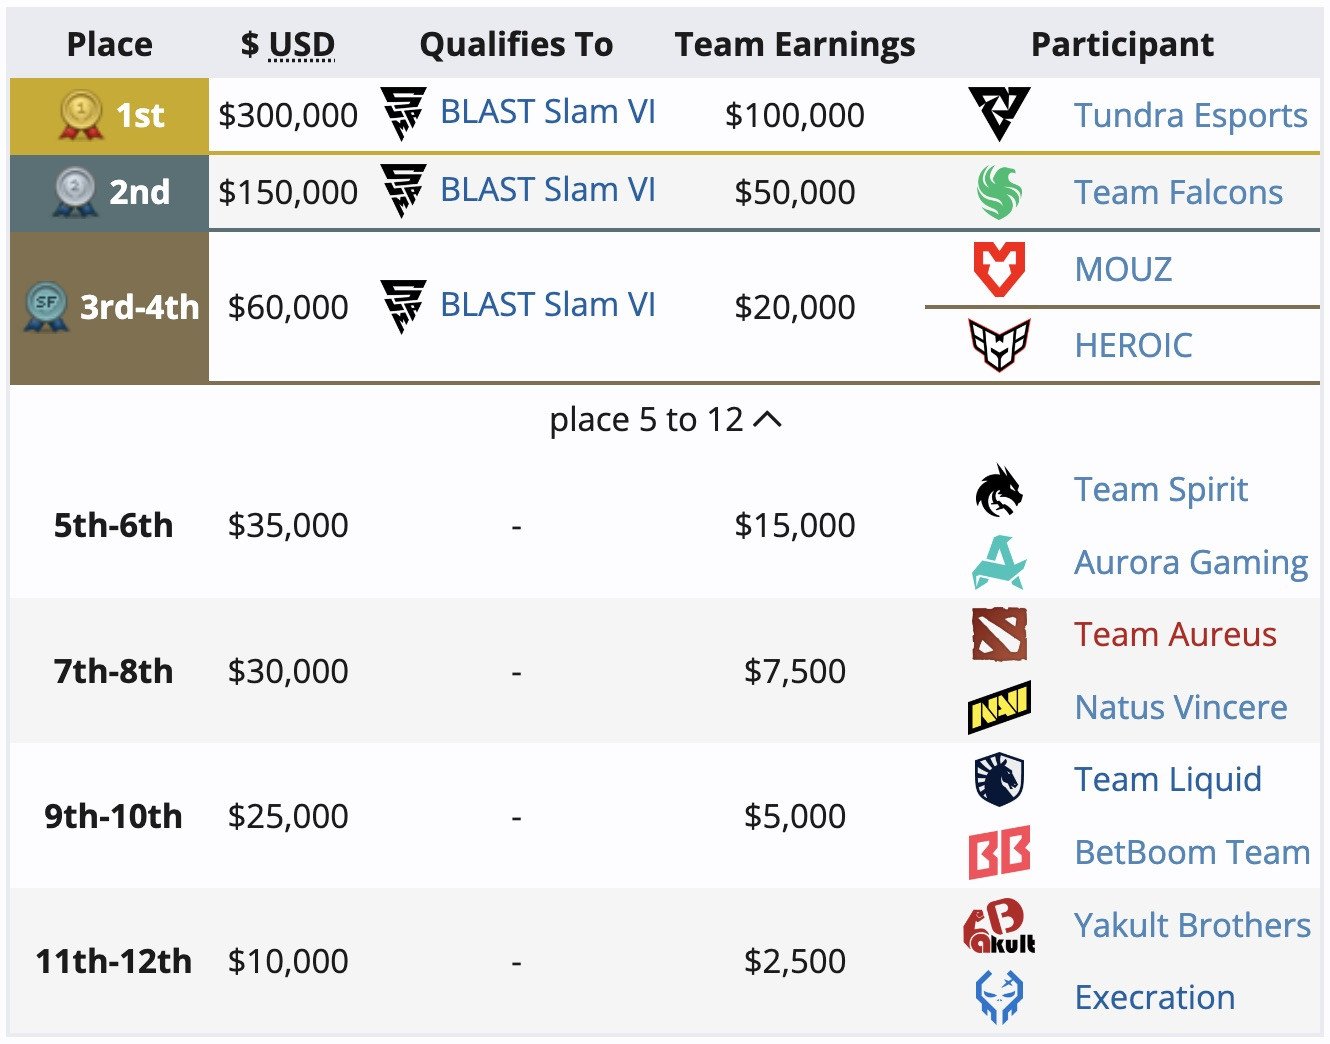Viewport: 1330px width, 1044px height.
Task: Click the Tundra Esports team logo
Action: 998,114
